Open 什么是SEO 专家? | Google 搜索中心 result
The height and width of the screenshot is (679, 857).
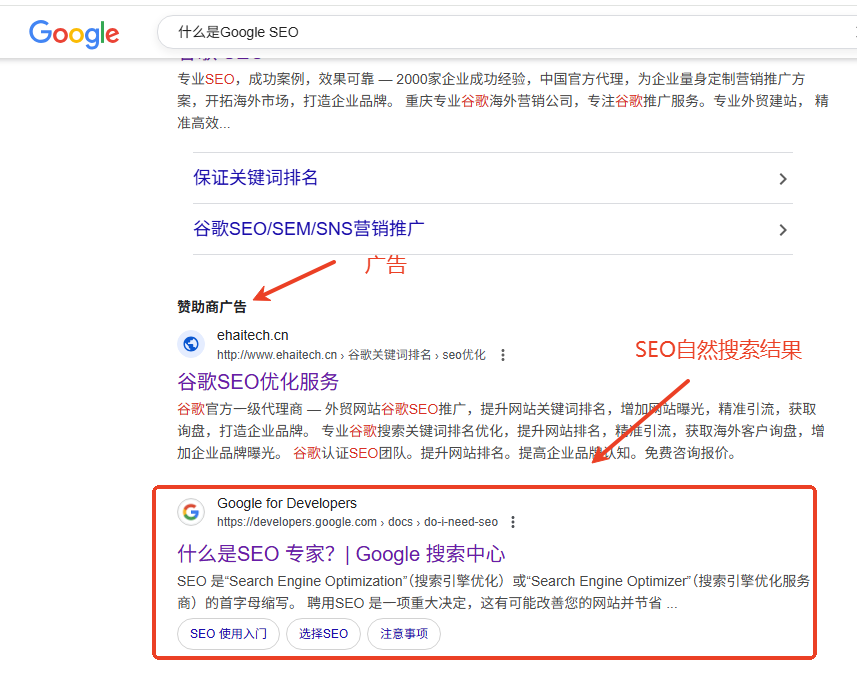341,554
